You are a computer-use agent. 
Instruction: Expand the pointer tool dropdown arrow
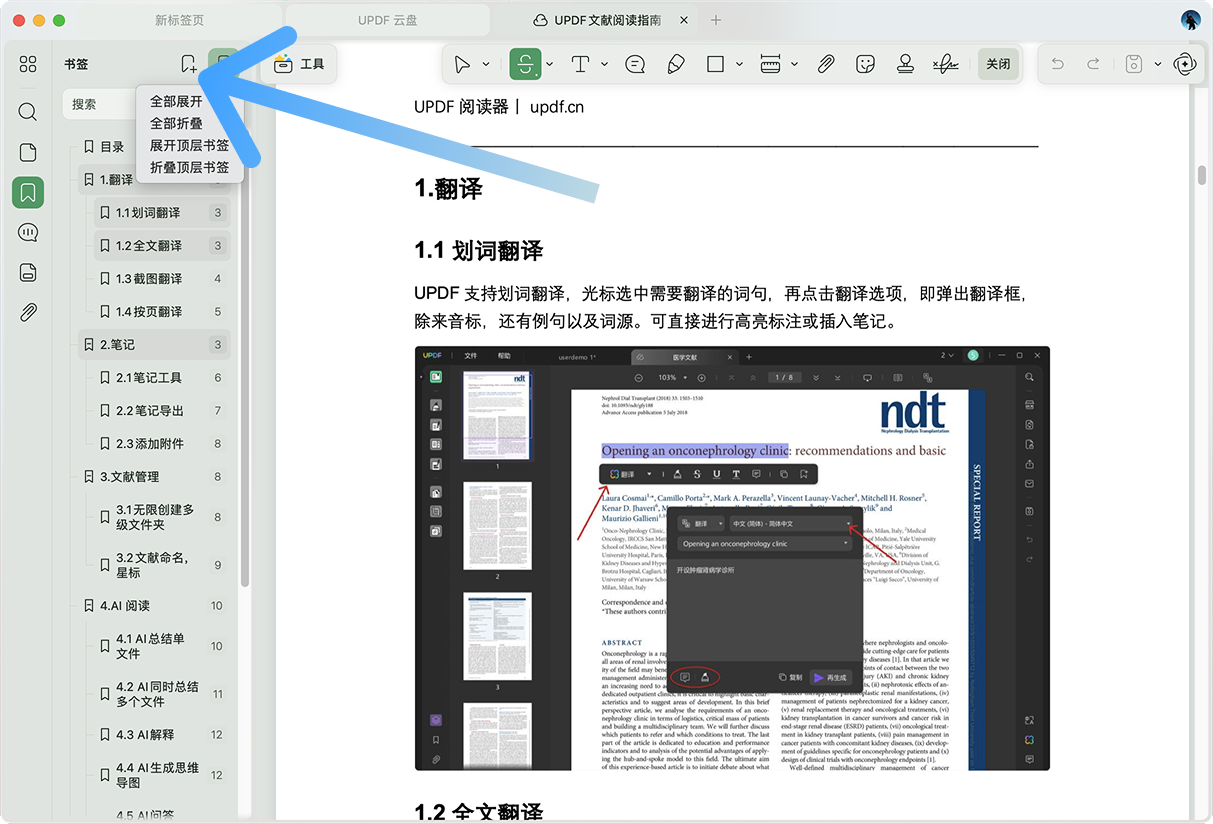click(486, 64)
